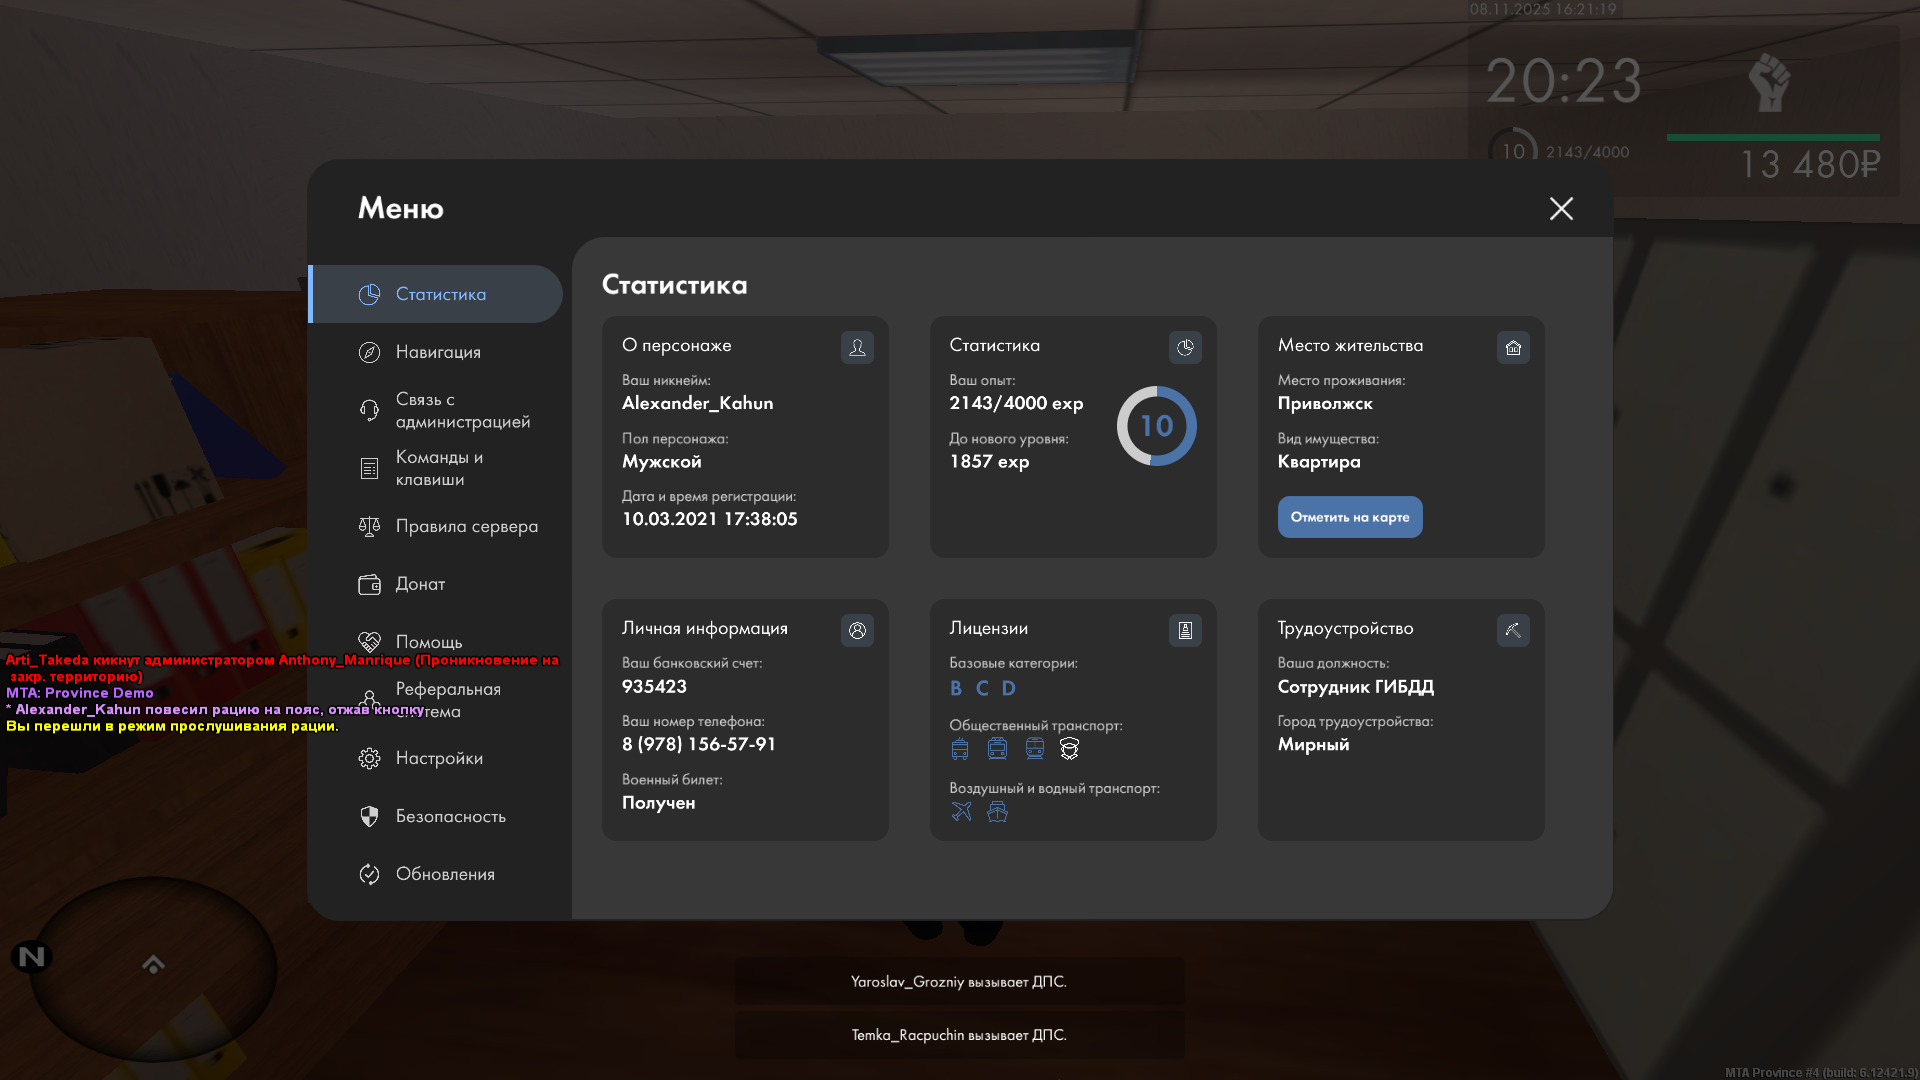Open the Донат menu section

click(x=420, y=584)
